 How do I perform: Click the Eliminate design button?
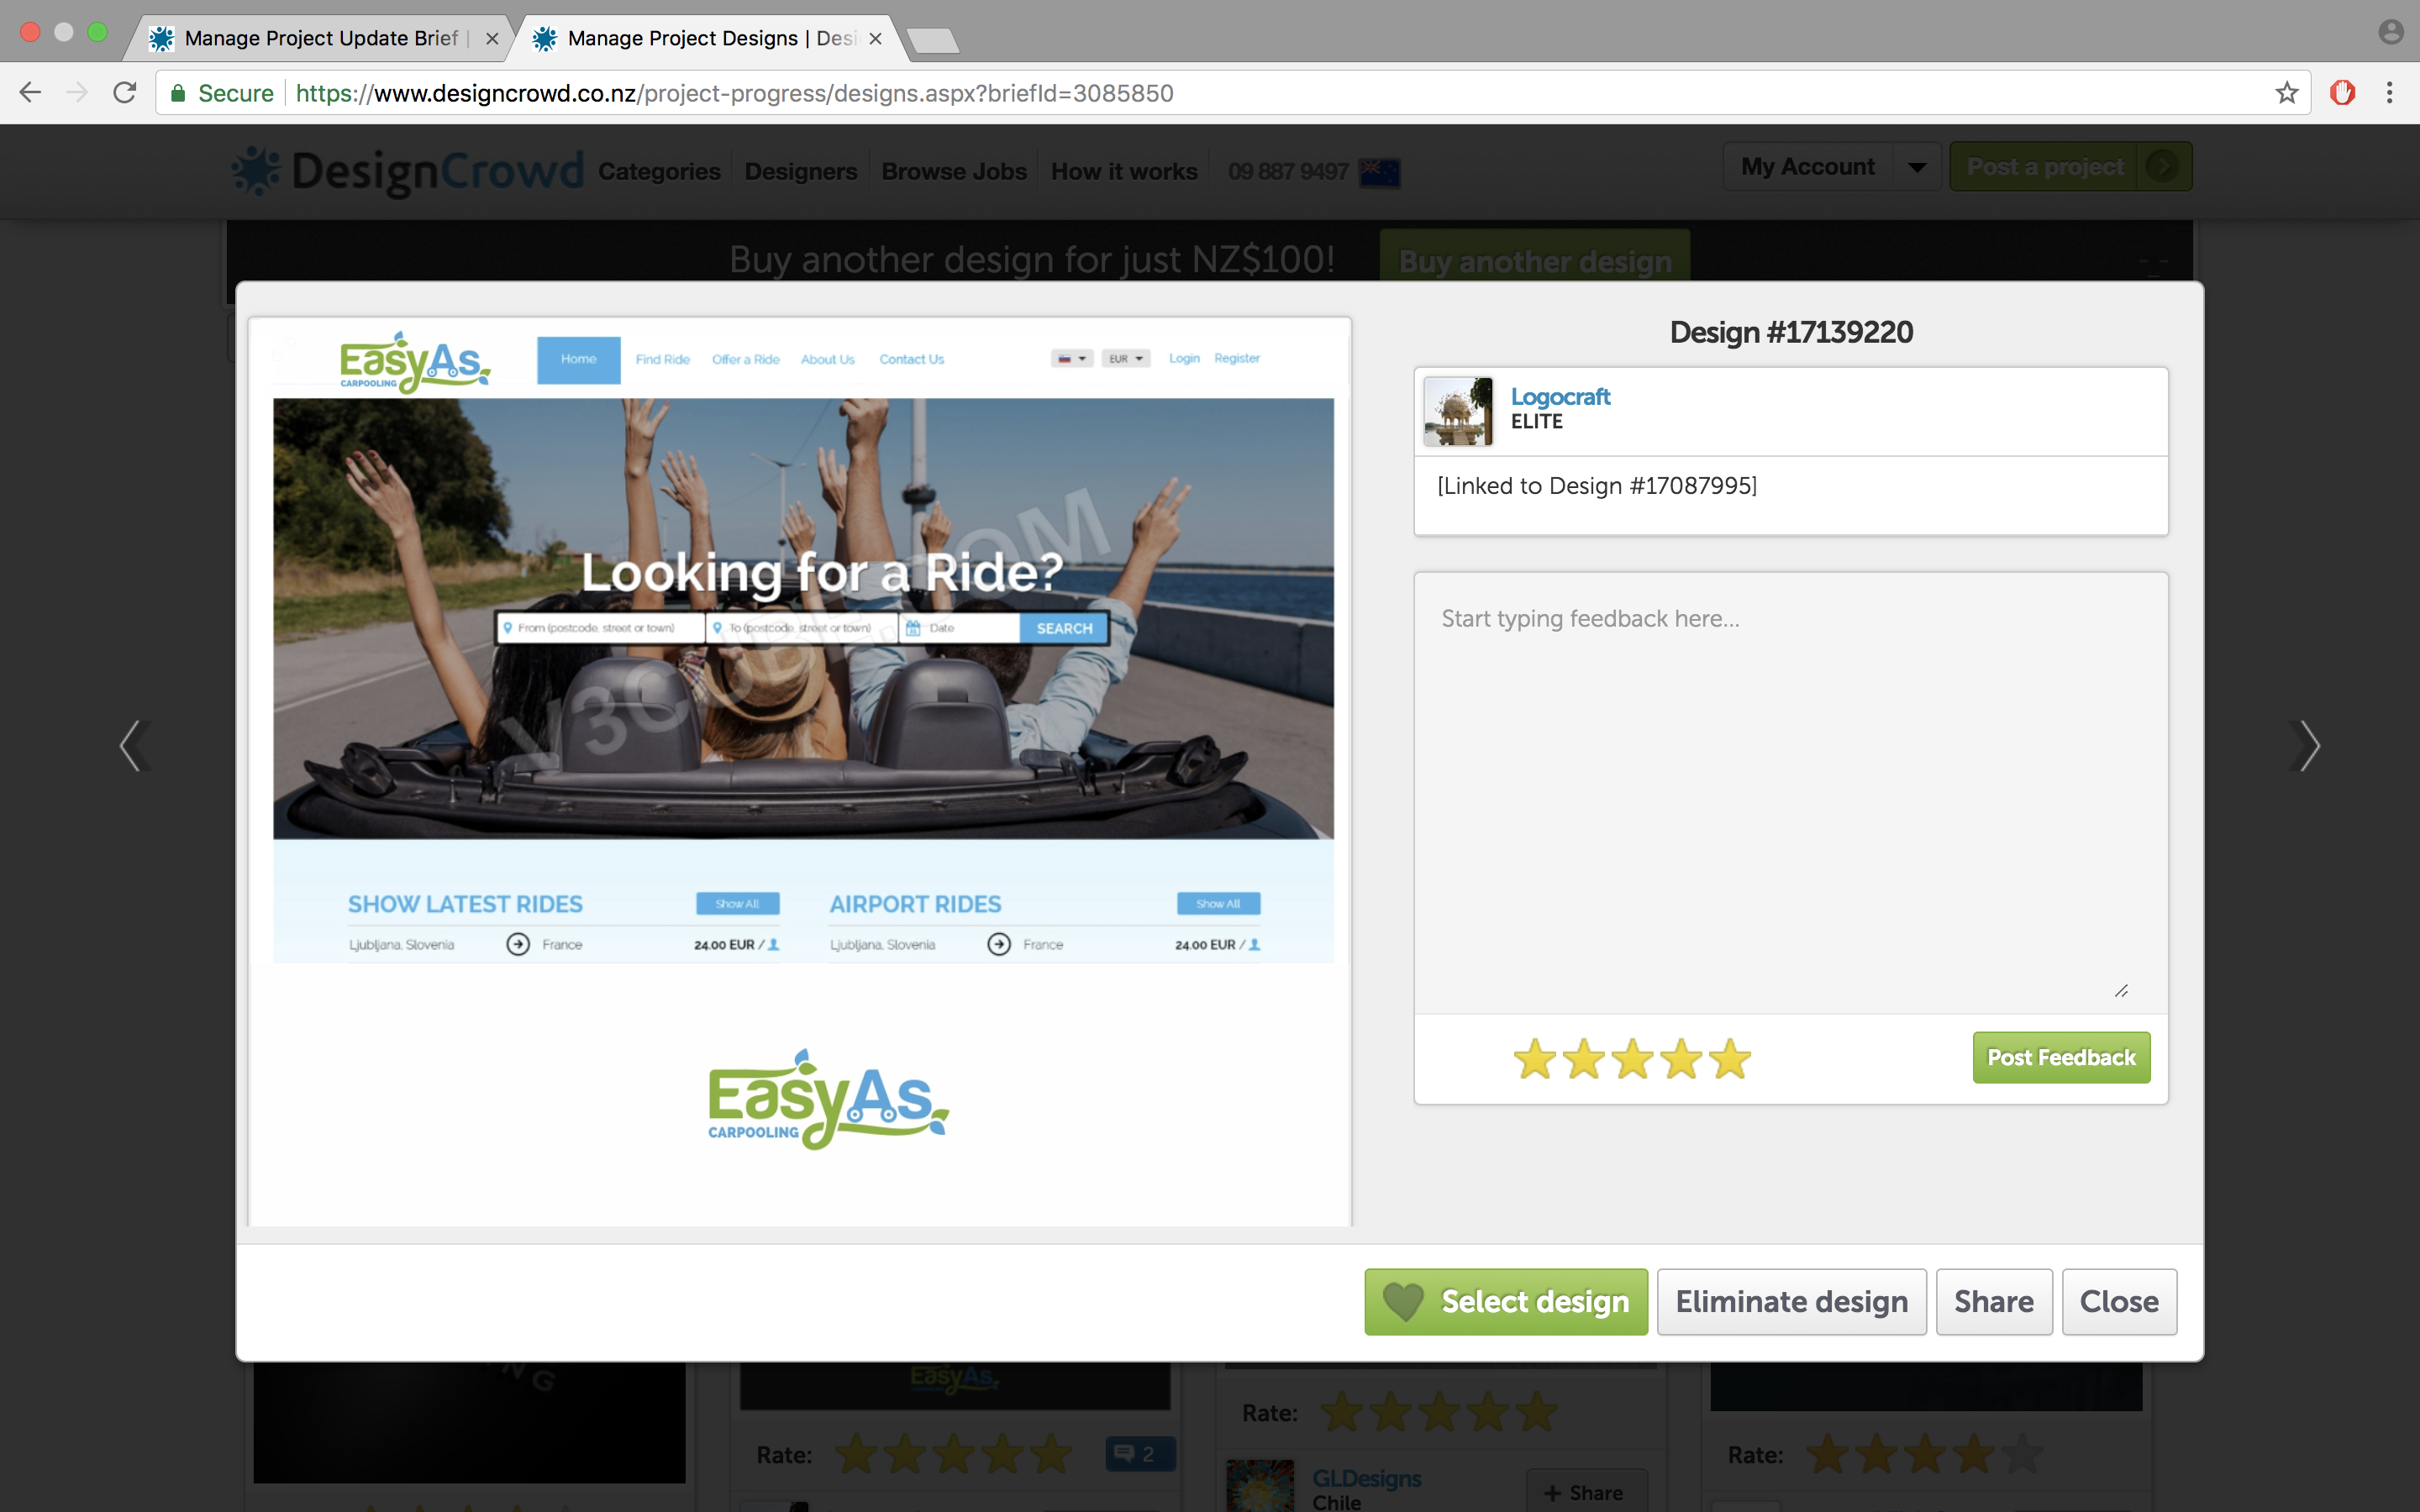[1791, 1301]
